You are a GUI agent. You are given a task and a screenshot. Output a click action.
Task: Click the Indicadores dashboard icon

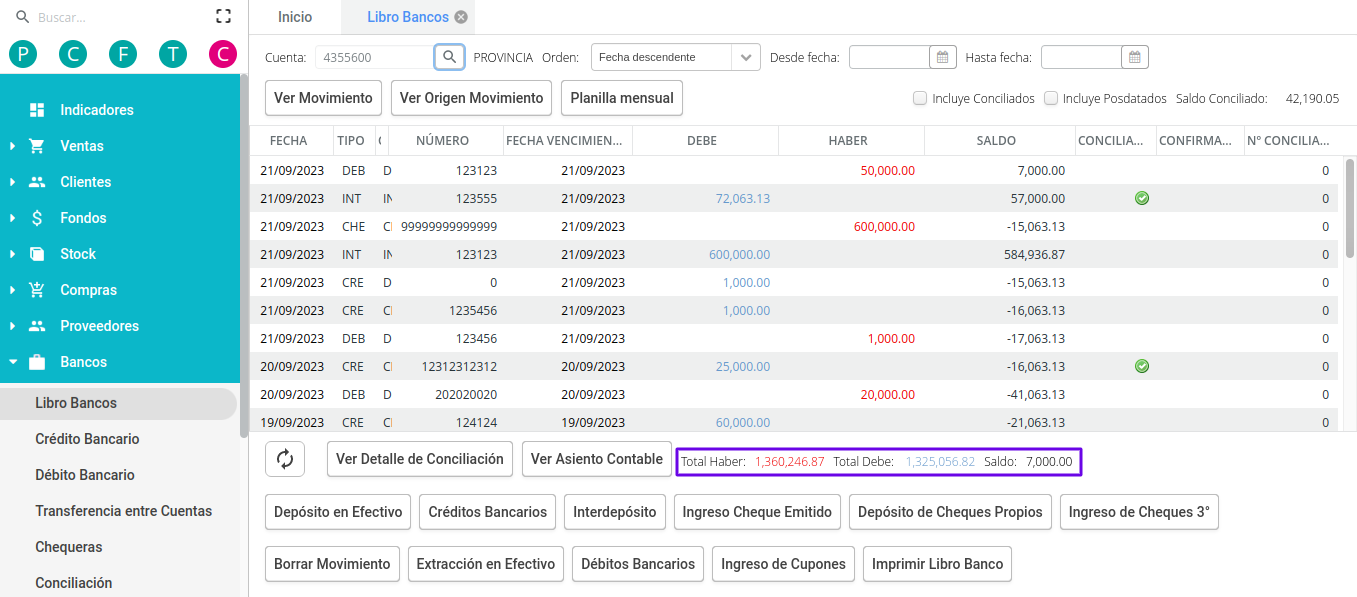tap(37, 110)
